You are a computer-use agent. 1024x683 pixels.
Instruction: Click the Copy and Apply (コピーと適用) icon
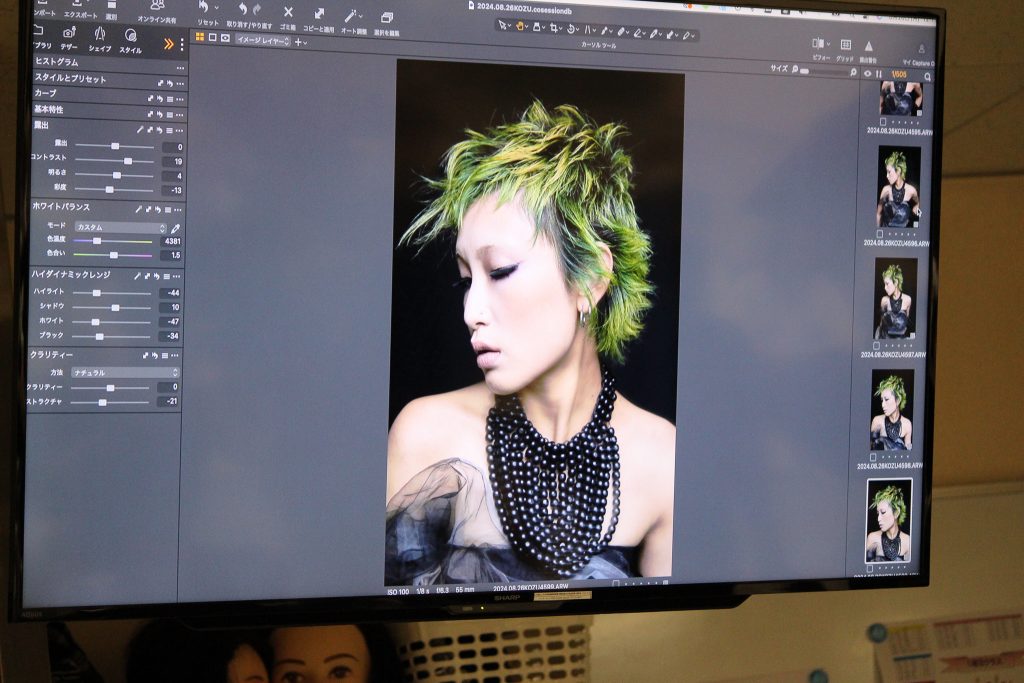click(x=319, y=13)
